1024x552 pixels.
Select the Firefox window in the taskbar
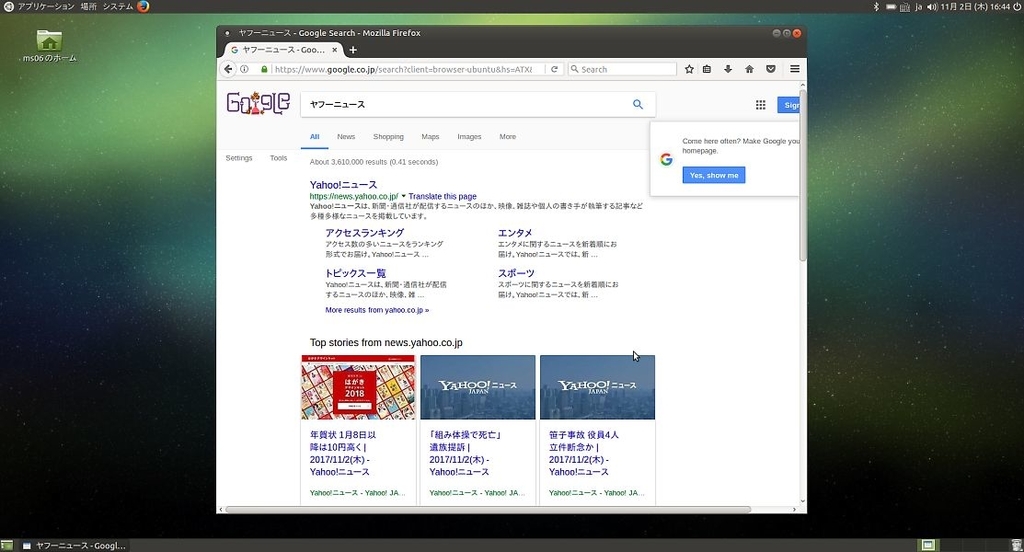coord(74,545)
